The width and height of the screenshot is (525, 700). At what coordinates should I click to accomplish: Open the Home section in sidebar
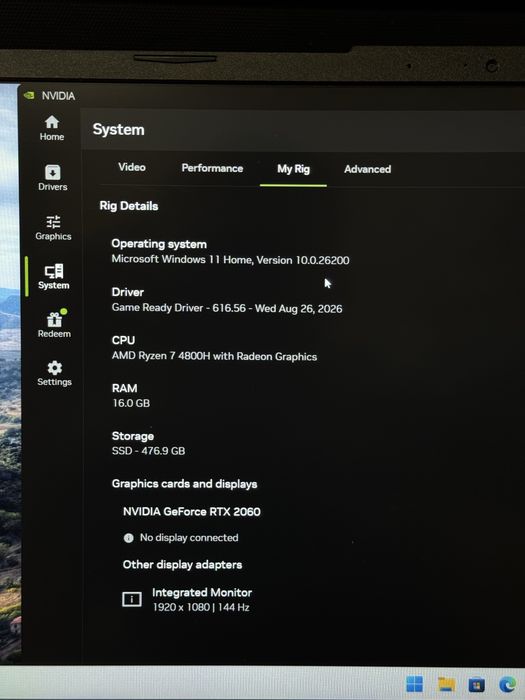point(52,128)
